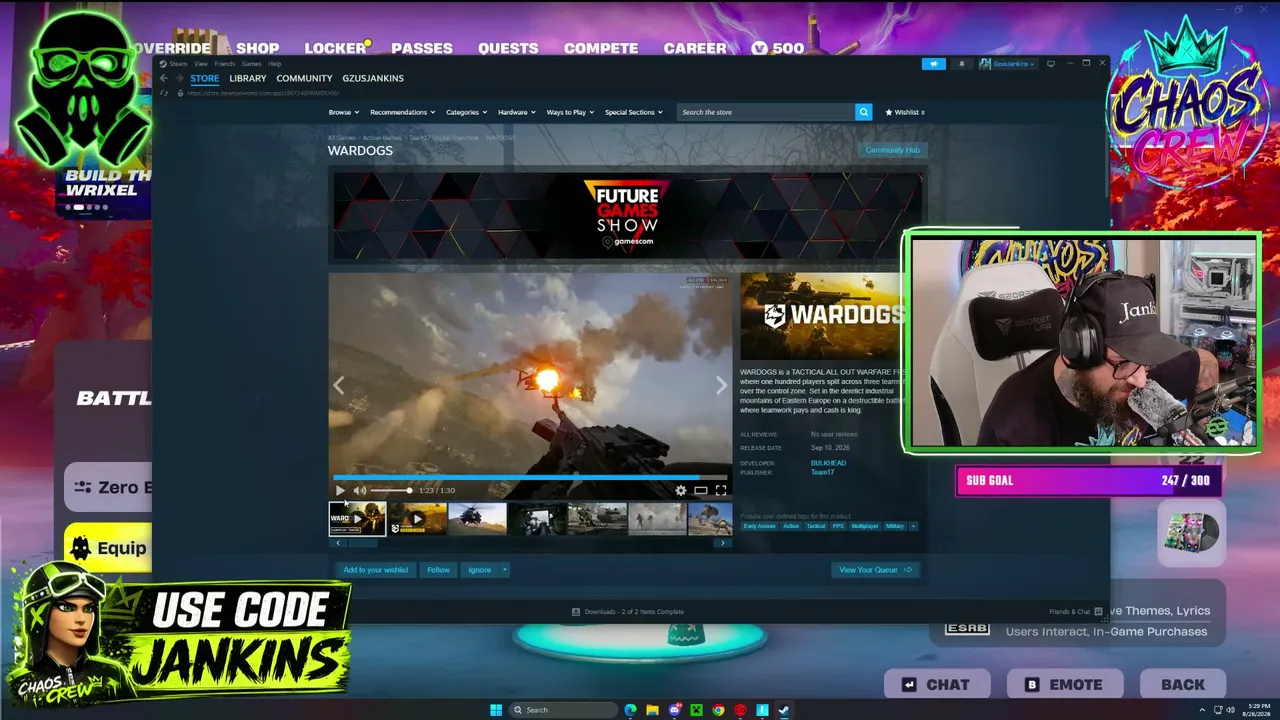Open the Friends menu in Steam
This screenshot has width=1280, height=720.
224,64
